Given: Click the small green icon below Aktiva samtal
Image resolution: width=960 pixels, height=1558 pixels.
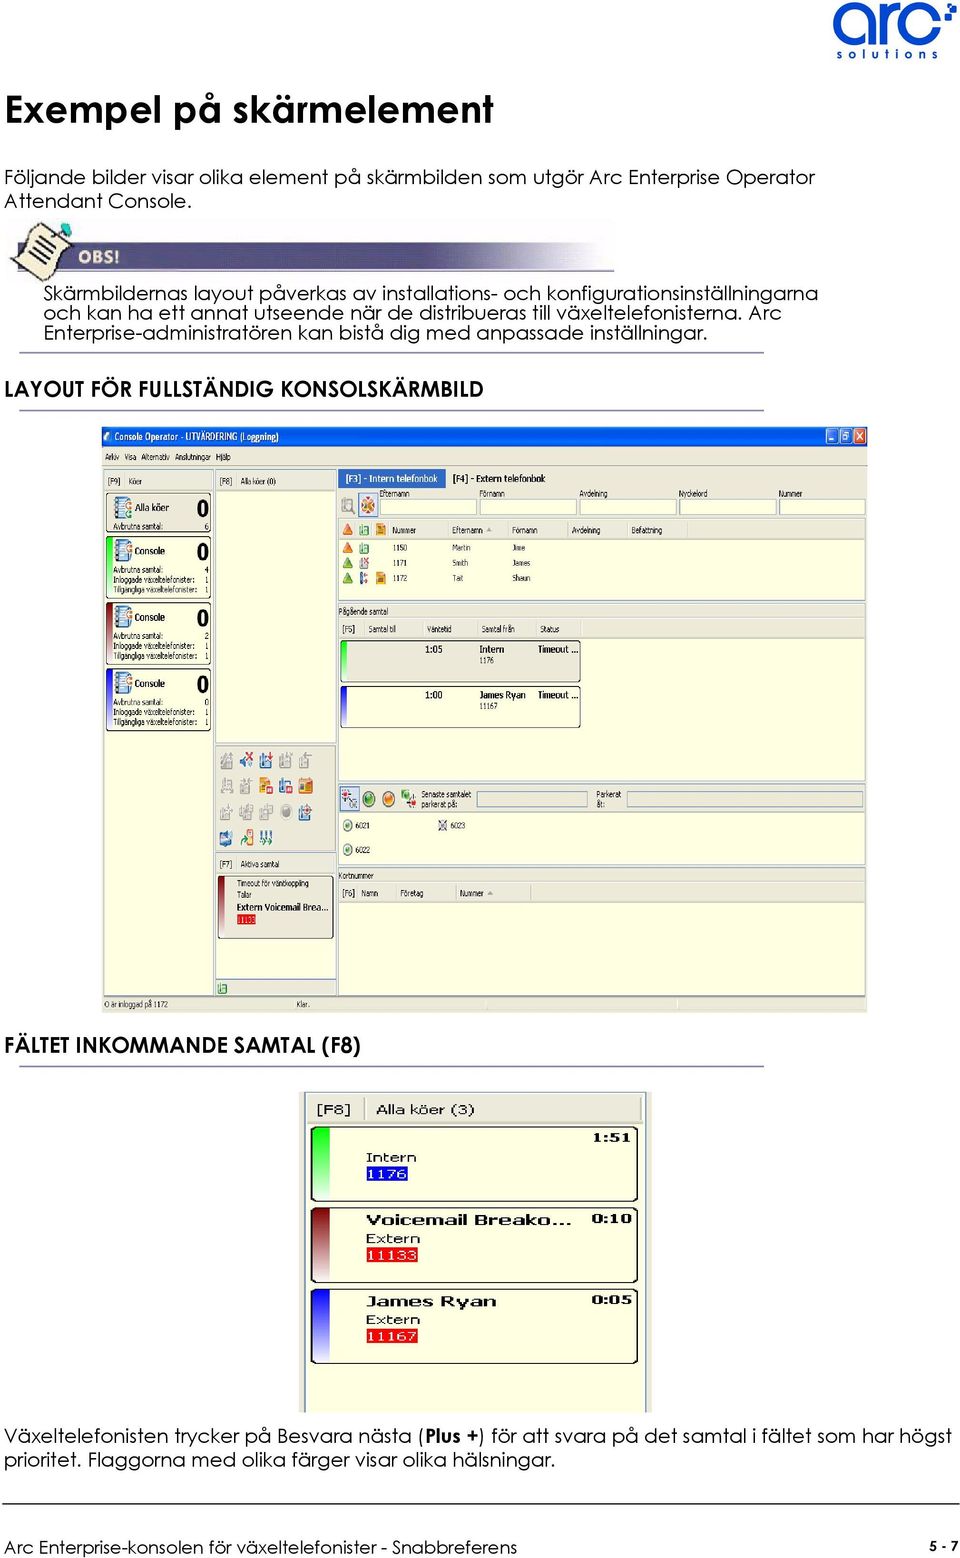Looking at the screenshot, I should (222, 988).
